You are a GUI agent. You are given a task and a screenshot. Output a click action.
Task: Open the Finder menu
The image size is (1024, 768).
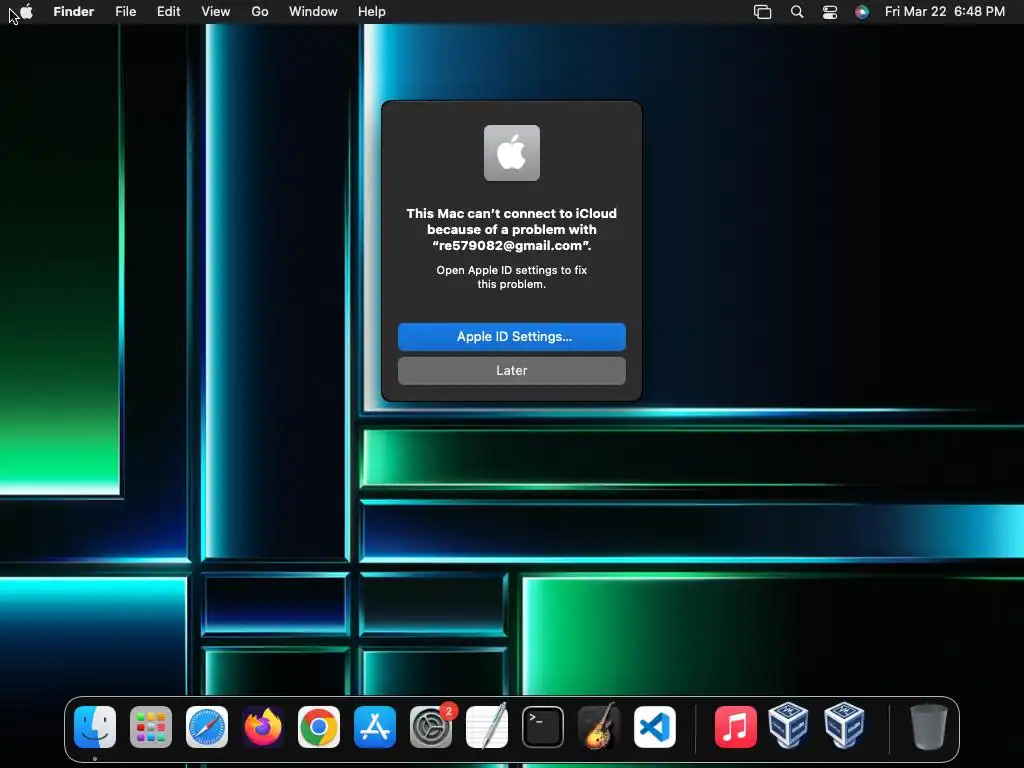click(74, 12)
